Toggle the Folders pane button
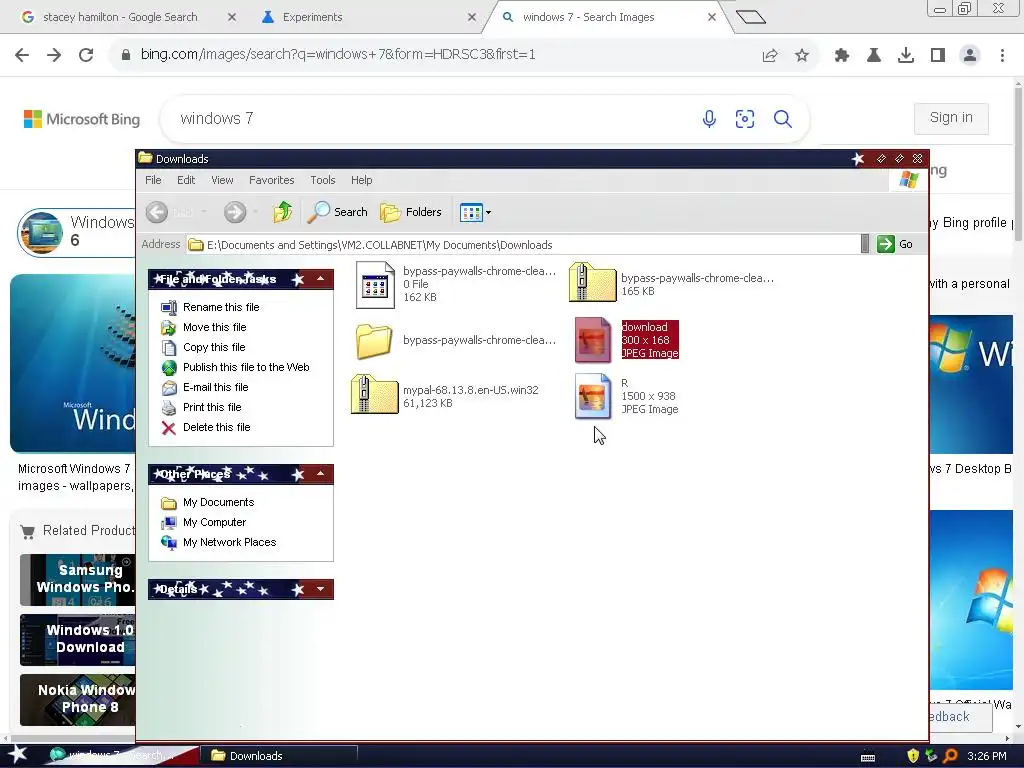Screen dimensions: 1024x768 (411, 212)
